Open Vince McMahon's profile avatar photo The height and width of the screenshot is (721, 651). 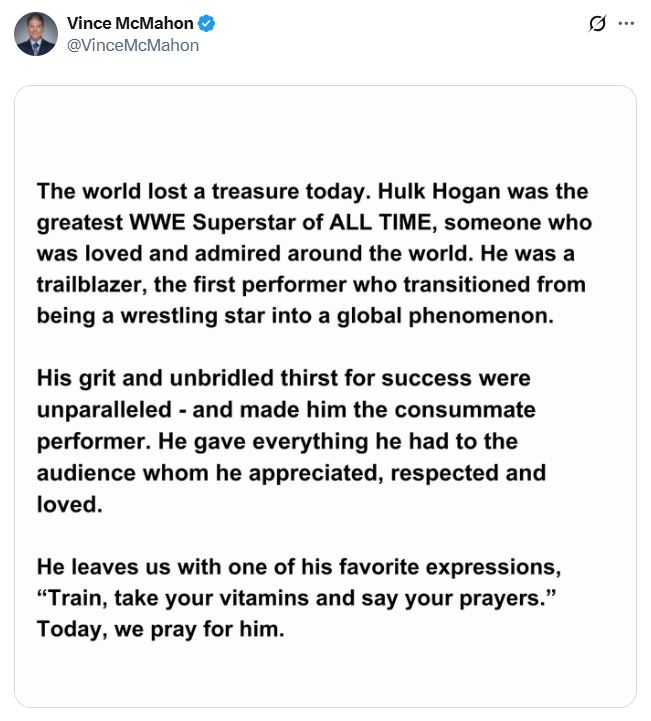36,35
